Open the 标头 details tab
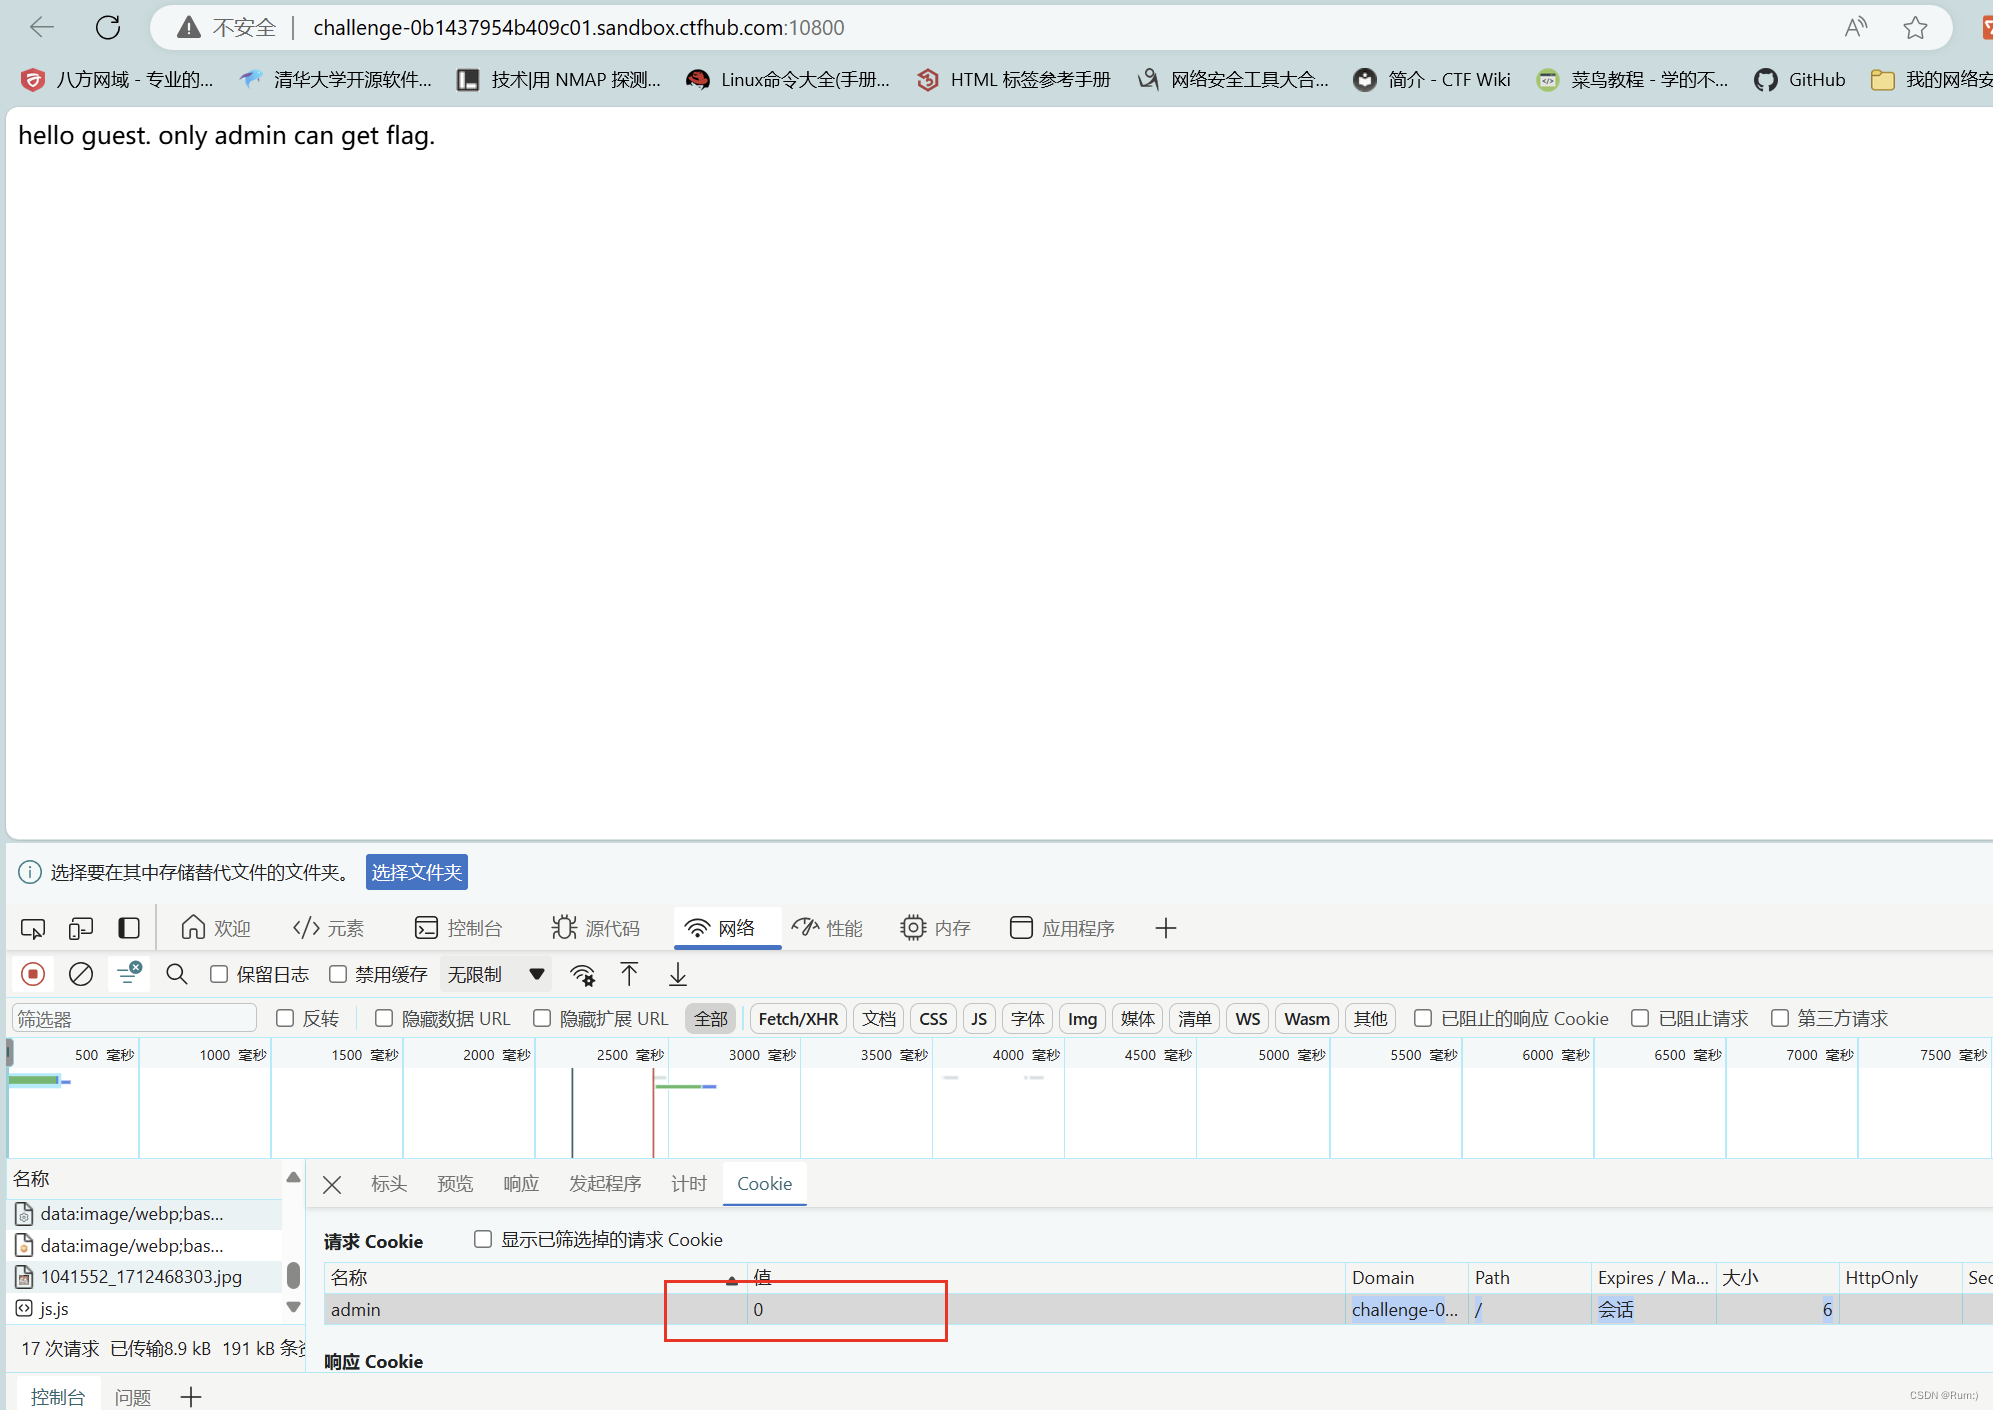The image size is (1993, 1410). point(389,1184)
